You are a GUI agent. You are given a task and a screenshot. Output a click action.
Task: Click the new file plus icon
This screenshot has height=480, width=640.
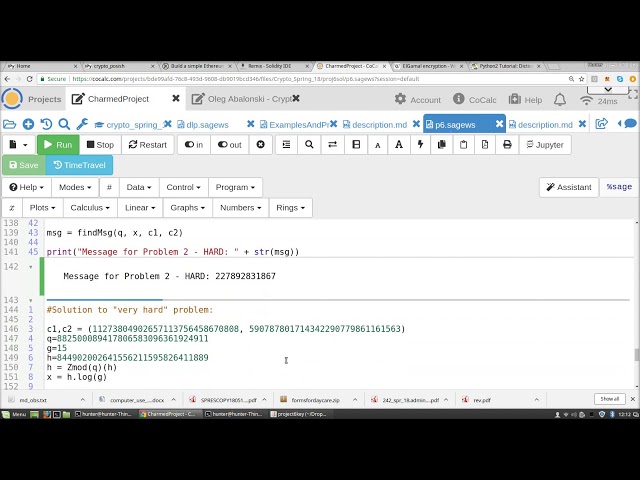coord(28,124)
